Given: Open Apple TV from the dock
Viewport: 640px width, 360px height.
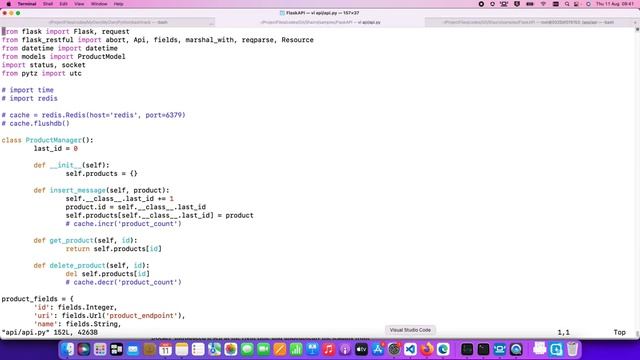Looking at the screenshot, I should (361, 349).
